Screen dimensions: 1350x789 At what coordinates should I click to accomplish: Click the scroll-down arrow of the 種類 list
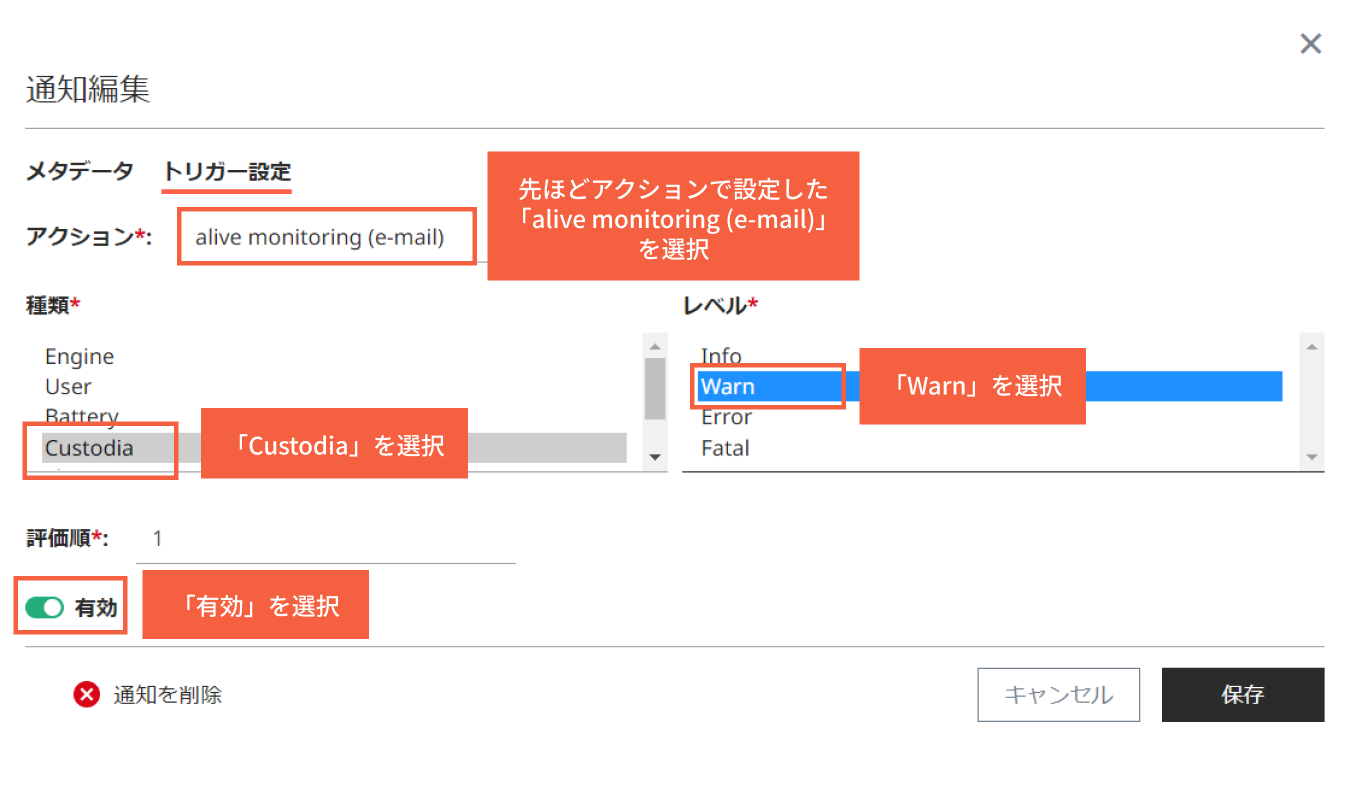[x=655, y=458]
